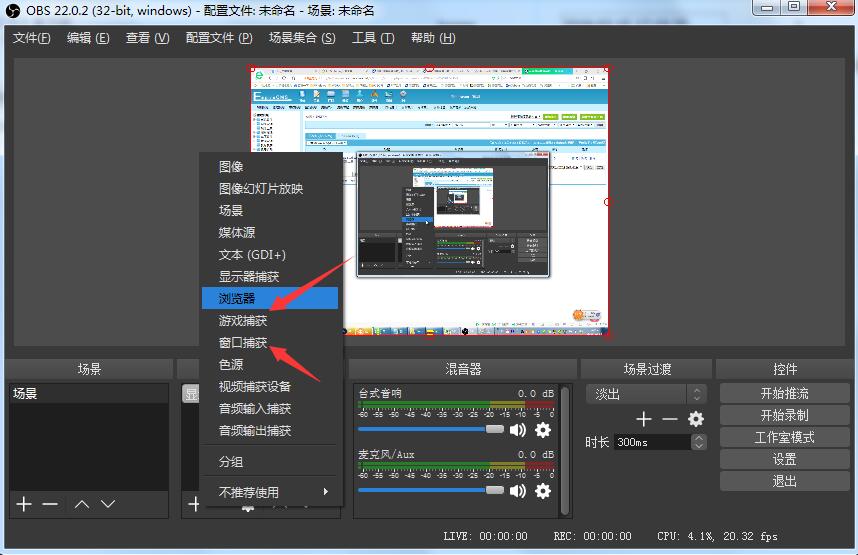Mute the 台式音响 desktop audio speaker icon
Screen dimensions: 858x555
[x=517, y=430]
